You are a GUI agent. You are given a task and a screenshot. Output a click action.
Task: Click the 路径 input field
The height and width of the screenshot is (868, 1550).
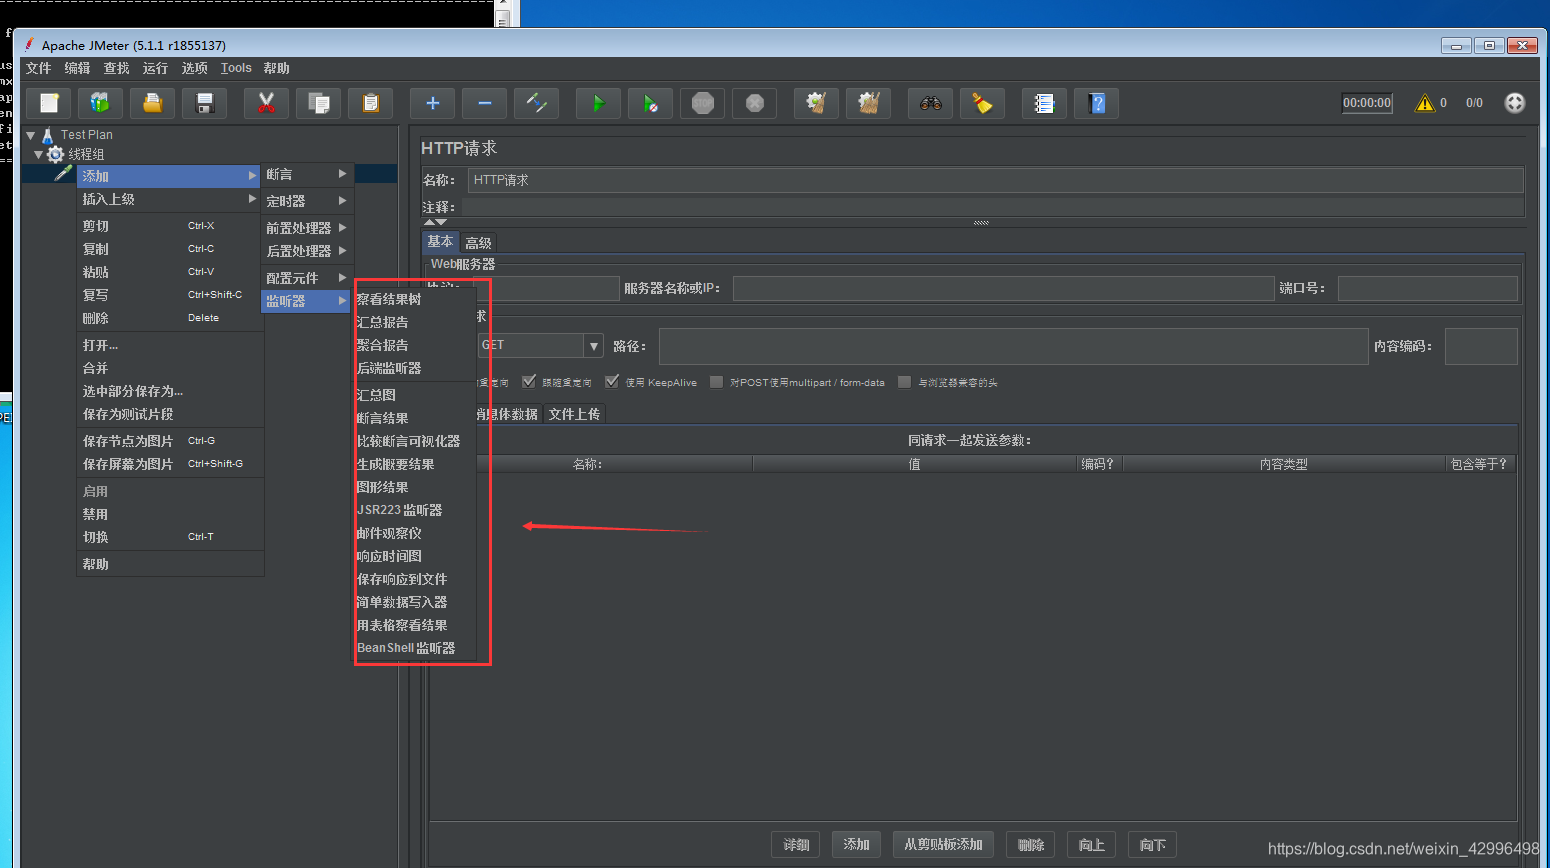[x=1013, y=346]
